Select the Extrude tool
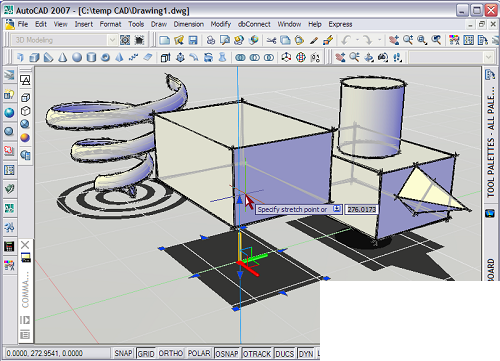 click(x=165, y=57)
